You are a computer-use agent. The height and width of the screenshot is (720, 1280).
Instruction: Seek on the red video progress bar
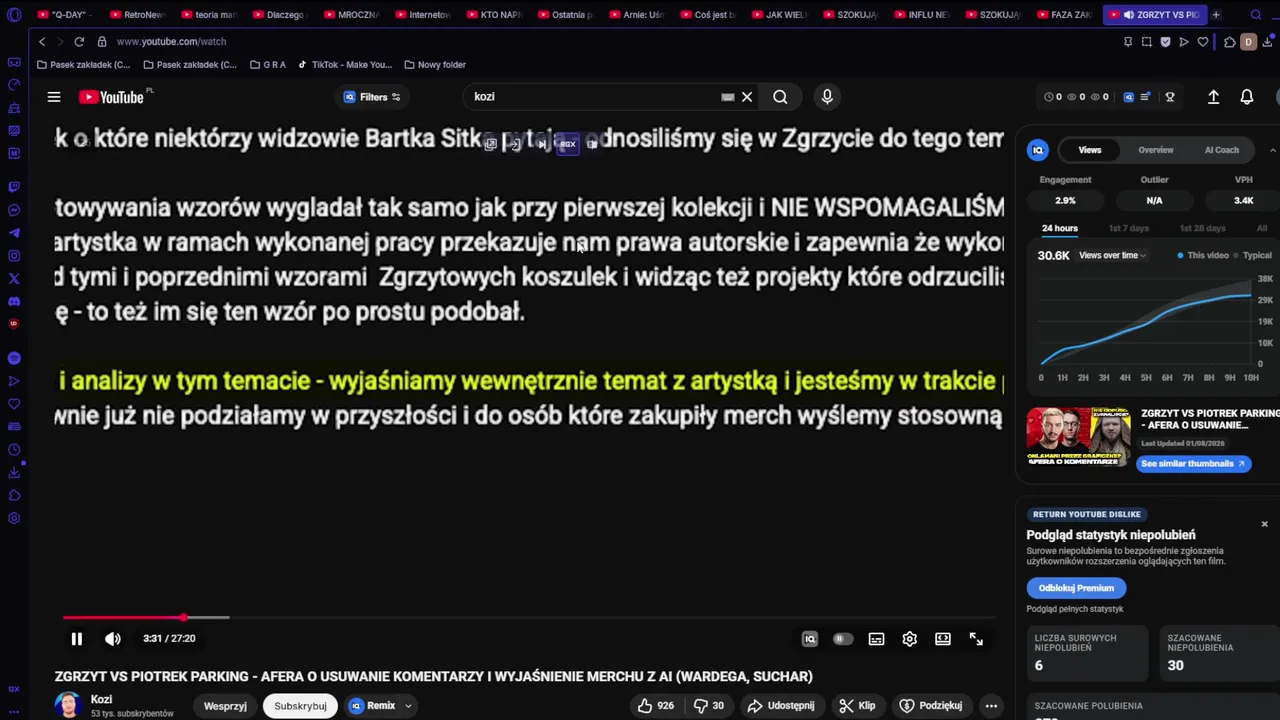(x=529, y=618)
